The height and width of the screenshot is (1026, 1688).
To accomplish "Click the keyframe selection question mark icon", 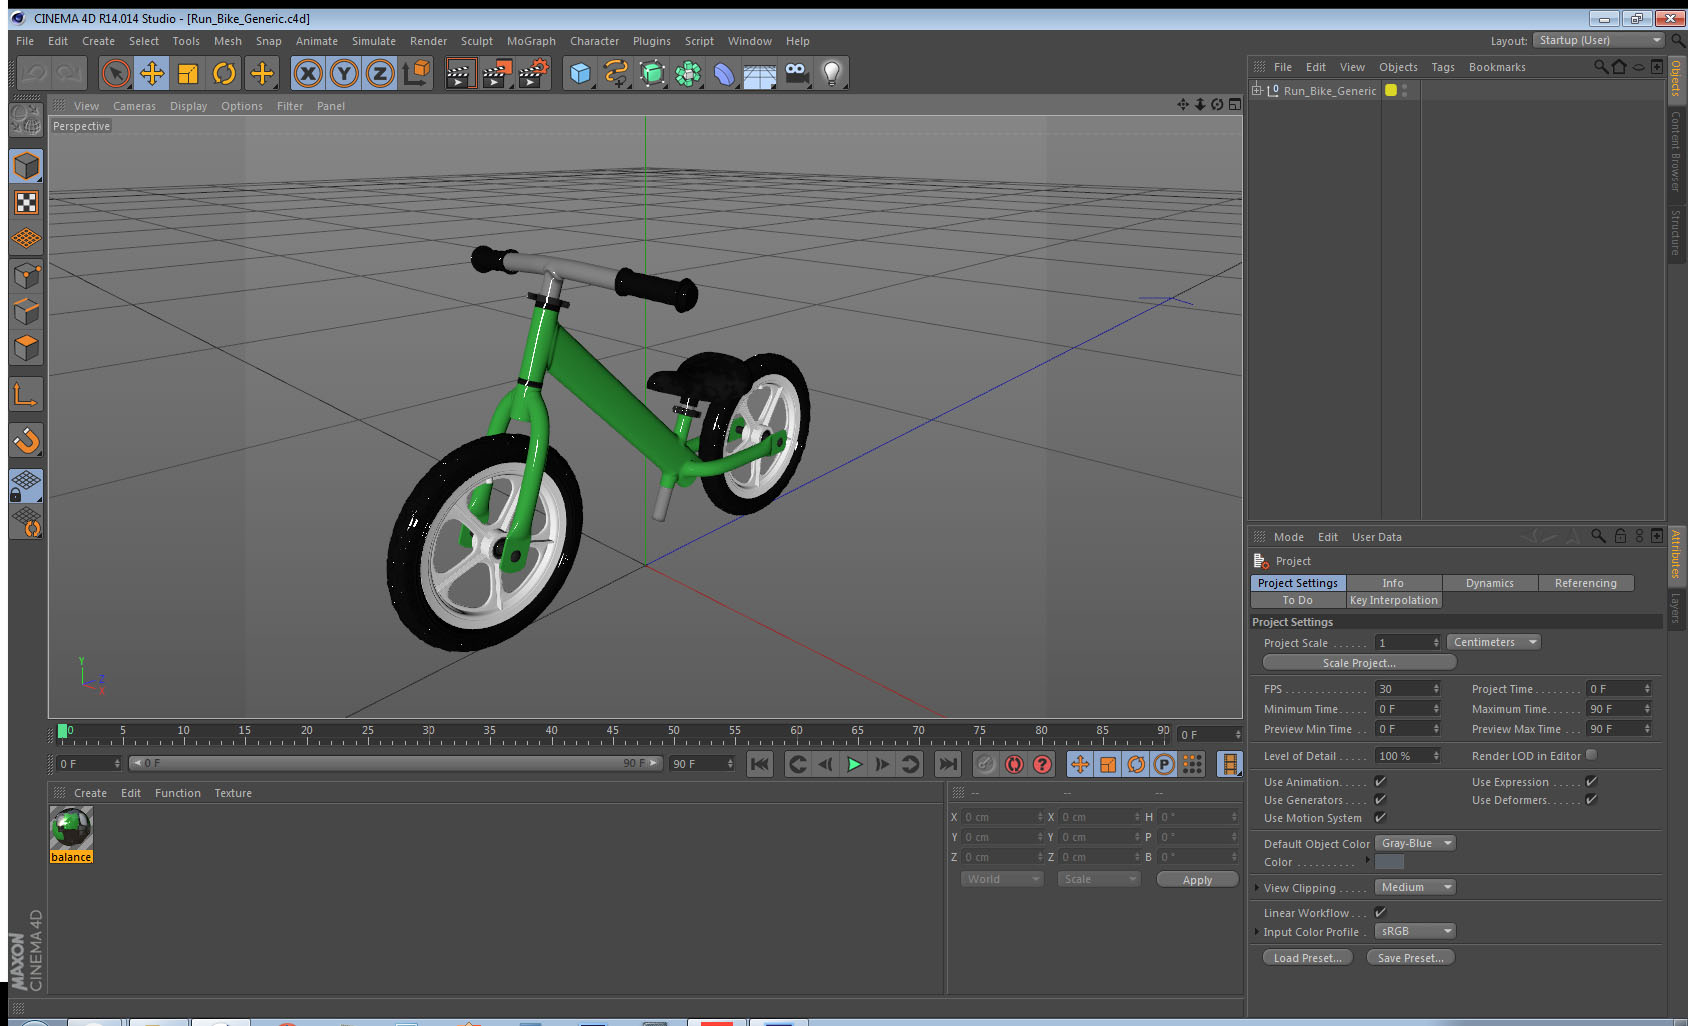I will pos(1042,764).
